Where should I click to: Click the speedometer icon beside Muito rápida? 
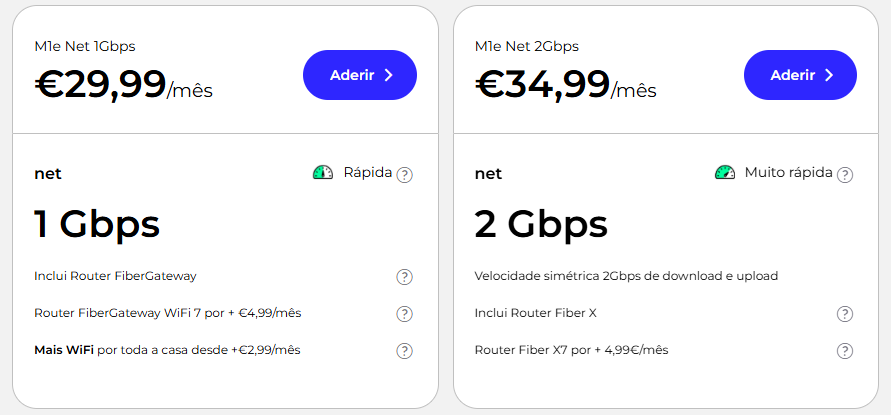[x=725, y=173]
